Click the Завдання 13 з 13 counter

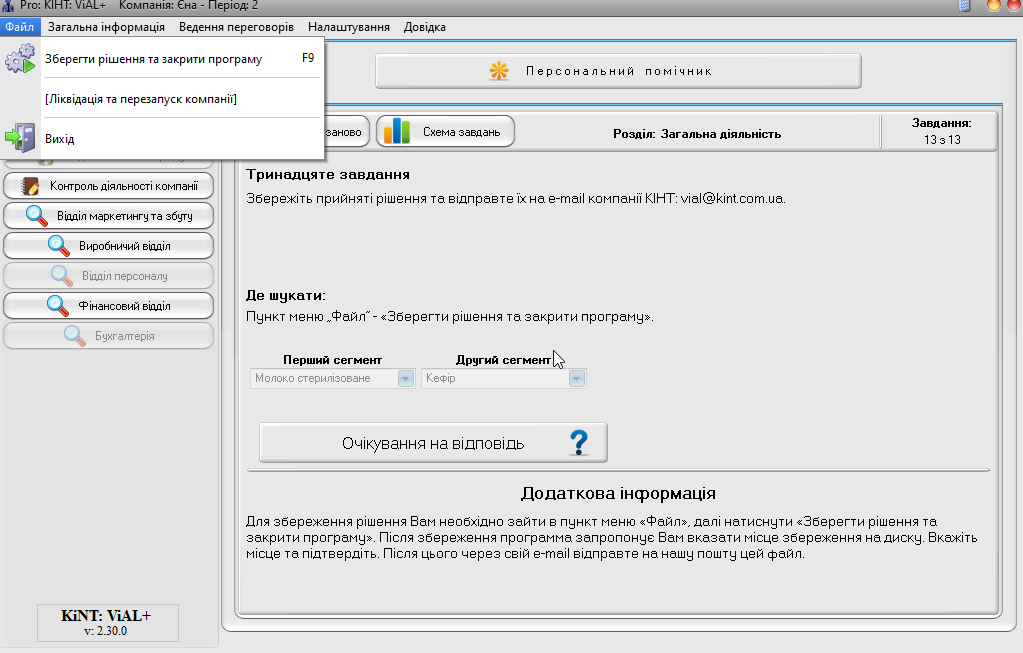[941, 131]
